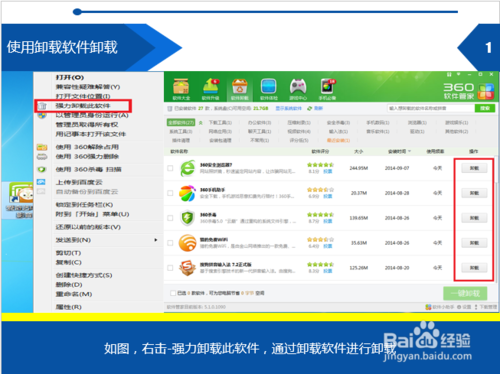Click the green icon beside 使用360杀毒扫描
The height and width of the screenshot is (374, 500).
click(42, 169)
